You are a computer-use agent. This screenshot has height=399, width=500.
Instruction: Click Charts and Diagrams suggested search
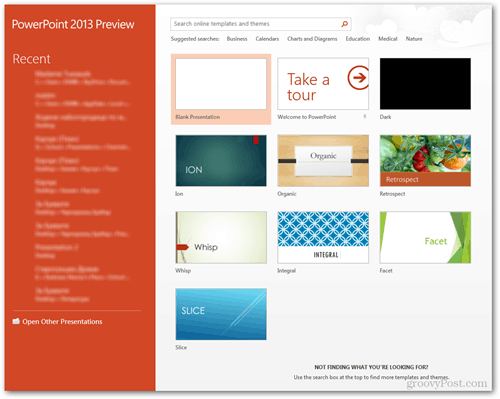coord(312,39)
